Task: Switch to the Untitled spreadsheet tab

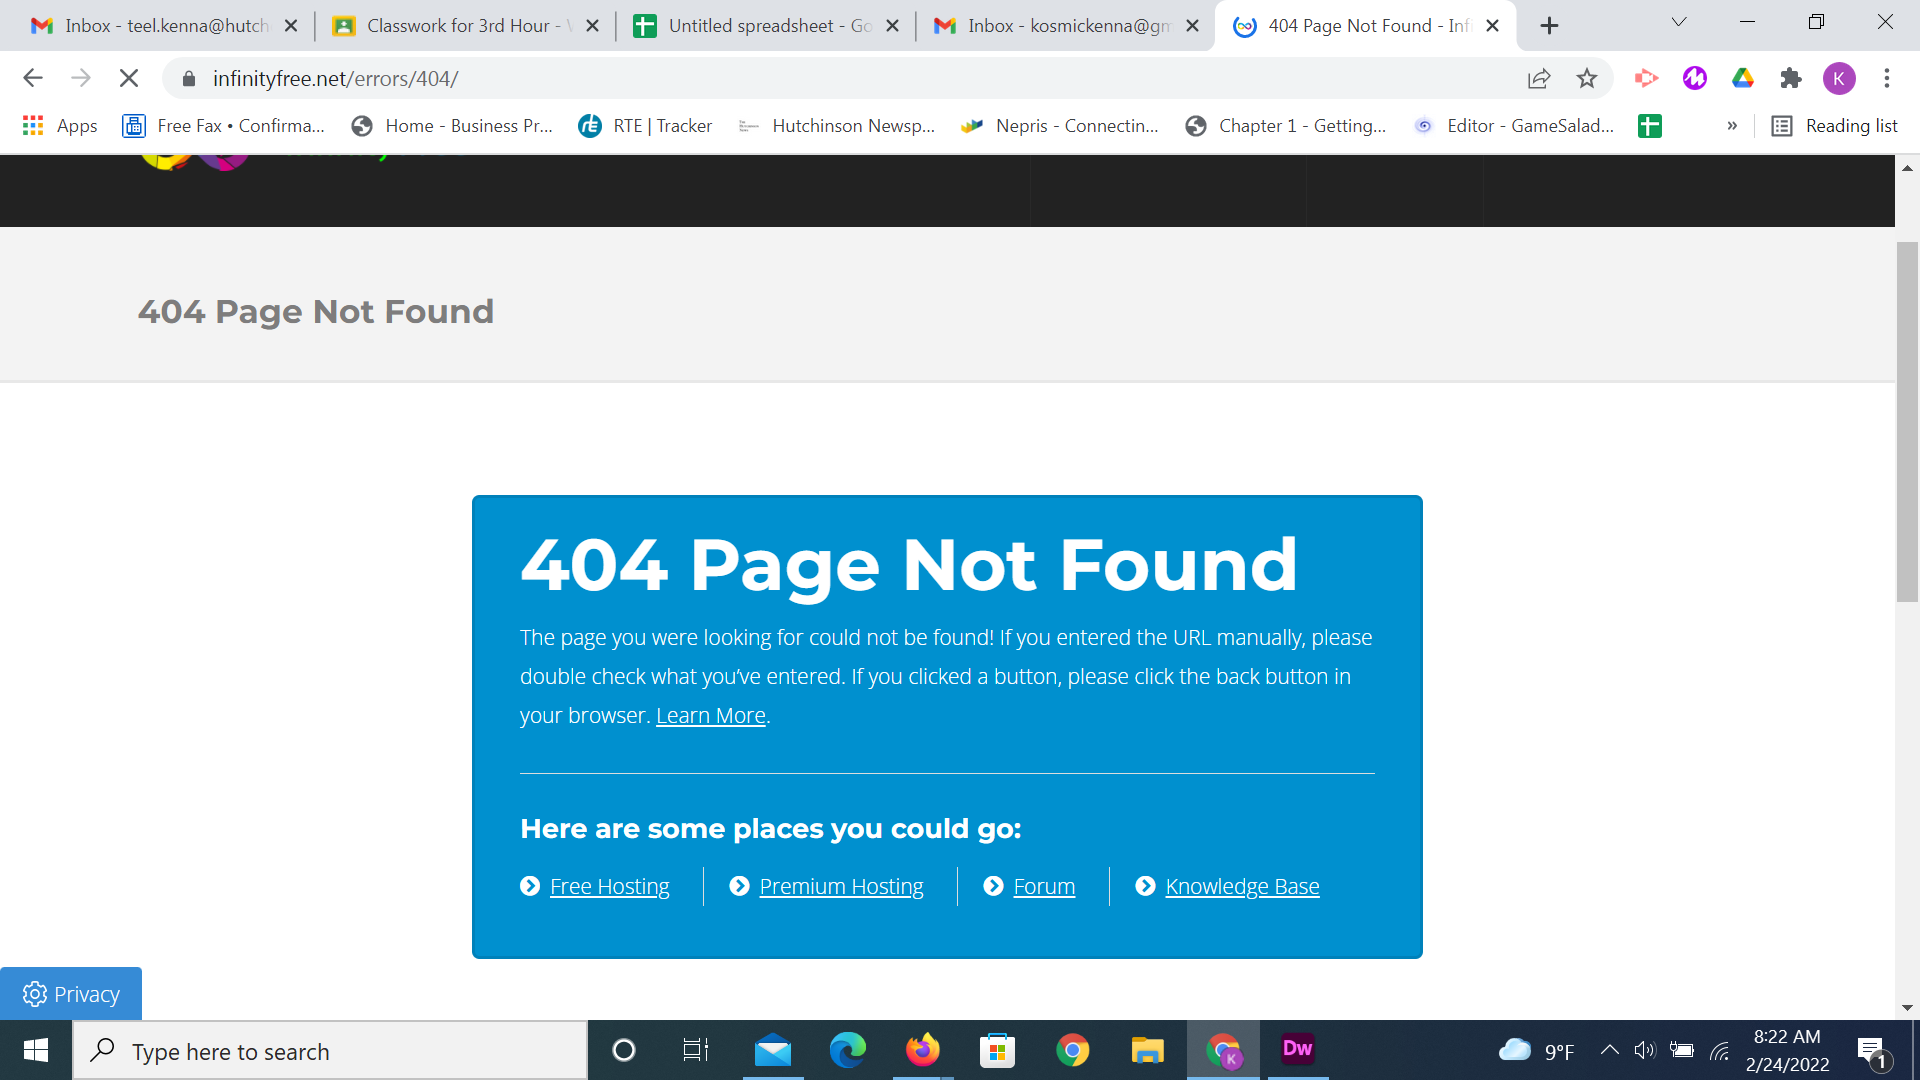Action: coord(765,25)
